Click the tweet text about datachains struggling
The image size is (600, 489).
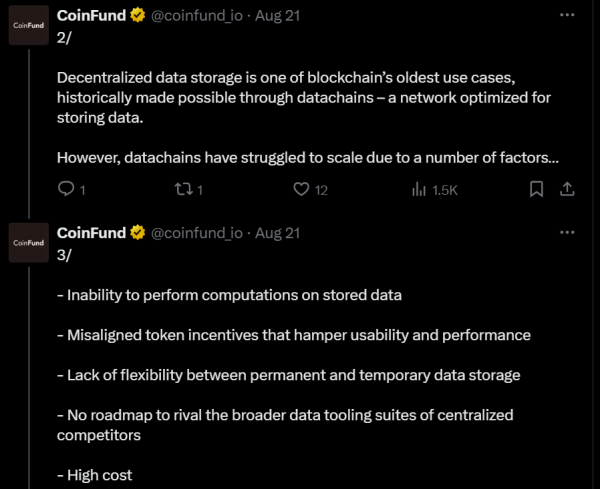307,157
